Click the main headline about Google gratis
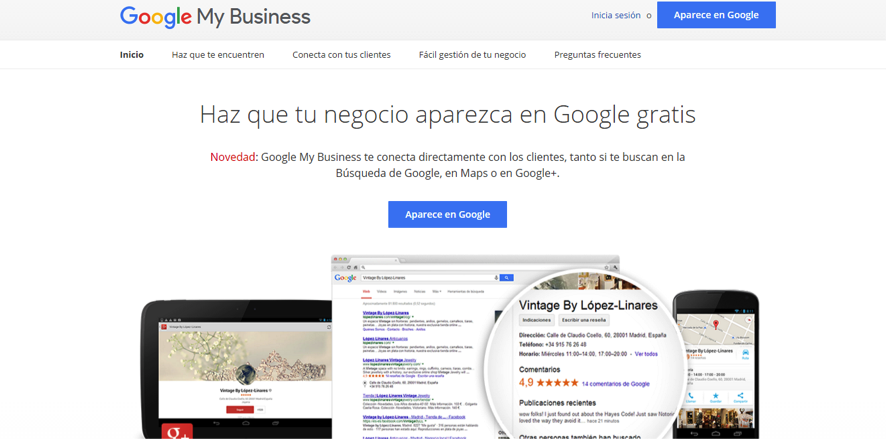Screen dimensions: 886x447 [448, 115]
